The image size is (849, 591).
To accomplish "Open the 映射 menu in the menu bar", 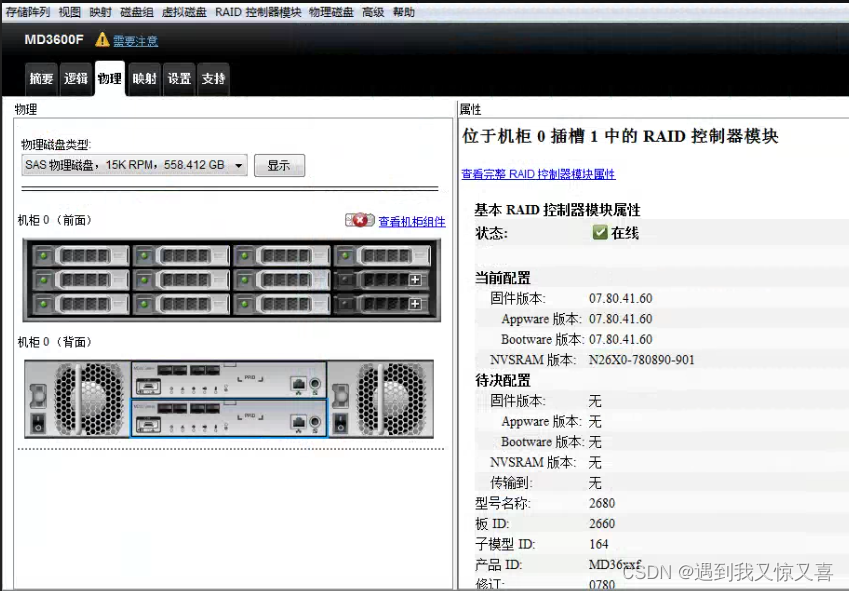I will point(100,12).
